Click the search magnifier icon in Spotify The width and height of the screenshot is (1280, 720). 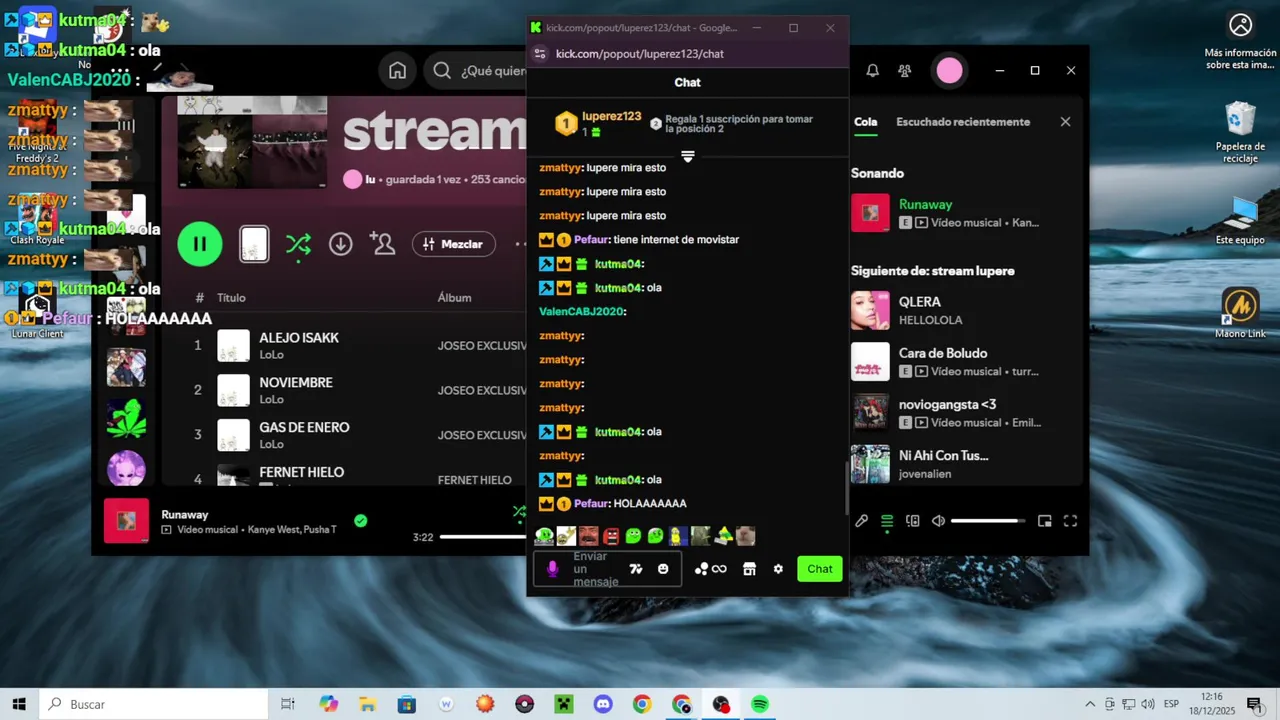[442, 70]
